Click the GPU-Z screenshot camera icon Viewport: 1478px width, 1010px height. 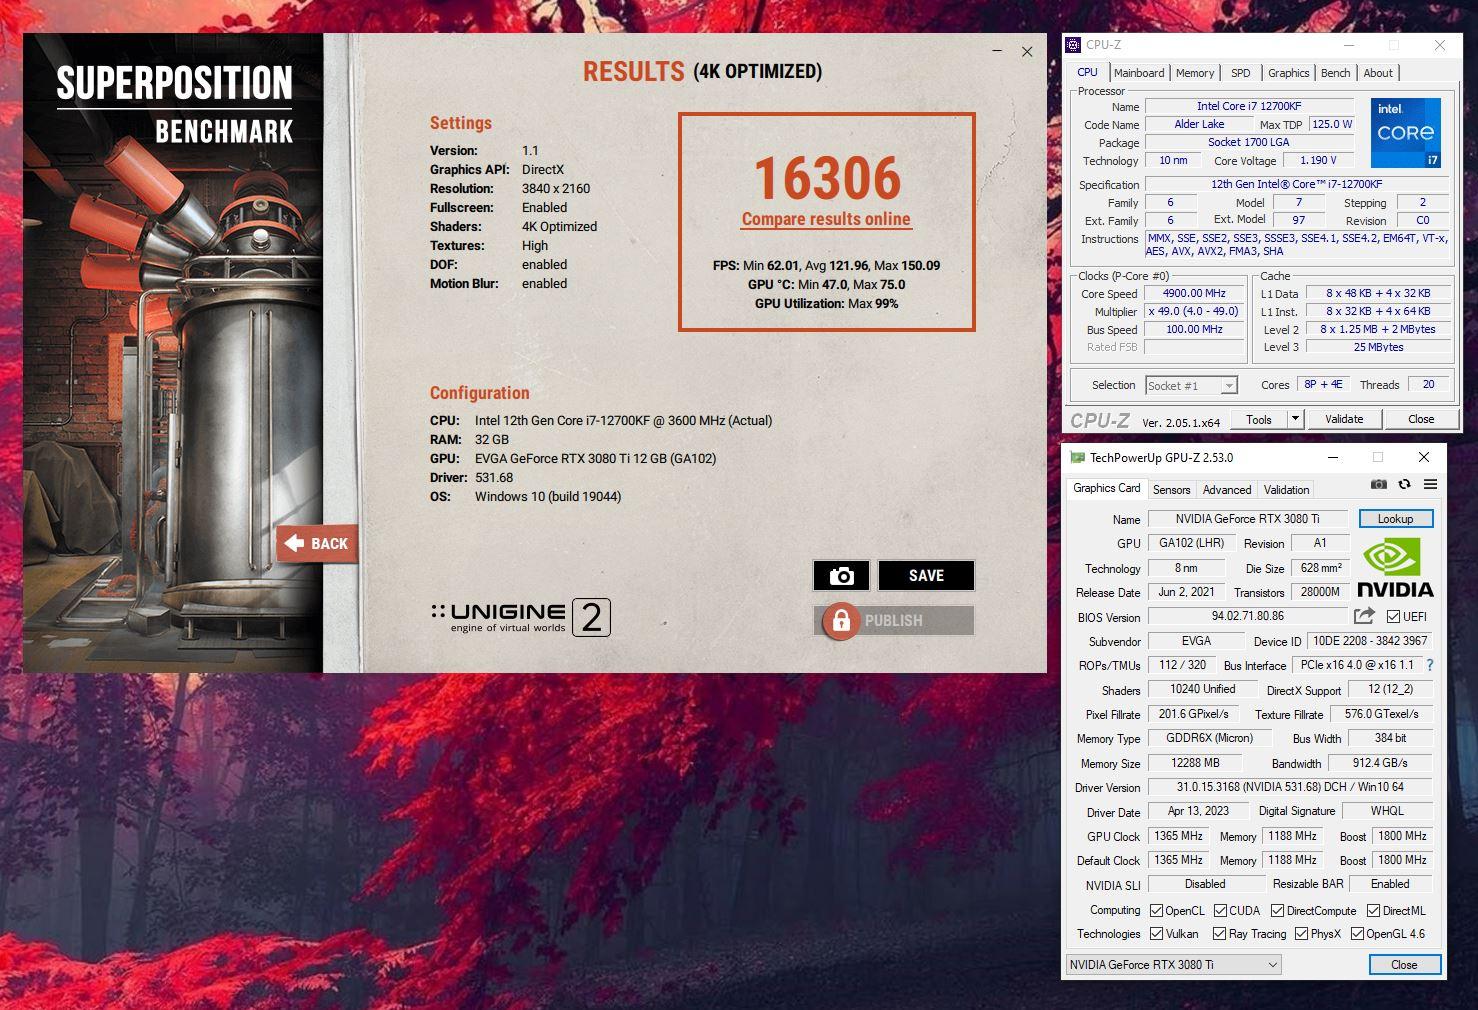click(x=1378, y=485)
